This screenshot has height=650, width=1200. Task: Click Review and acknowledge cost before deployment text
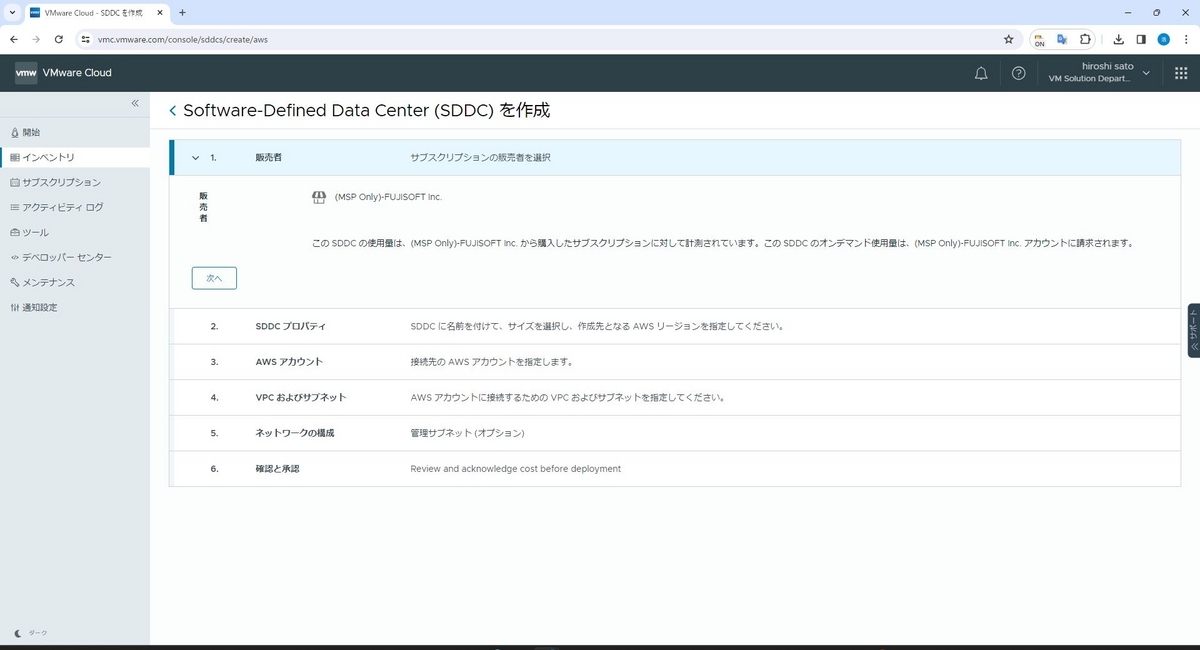(x=515, y=468)
